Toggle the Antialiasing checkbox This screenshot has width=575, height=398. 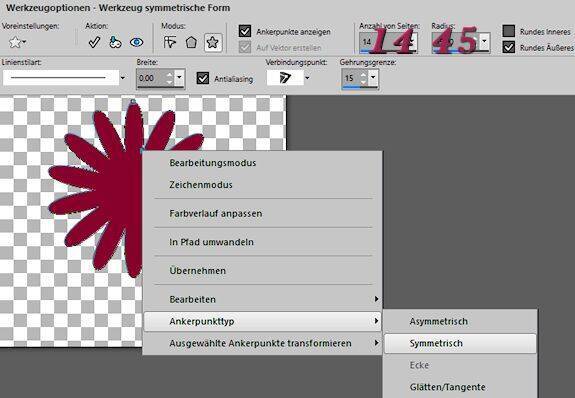(203, 78)
